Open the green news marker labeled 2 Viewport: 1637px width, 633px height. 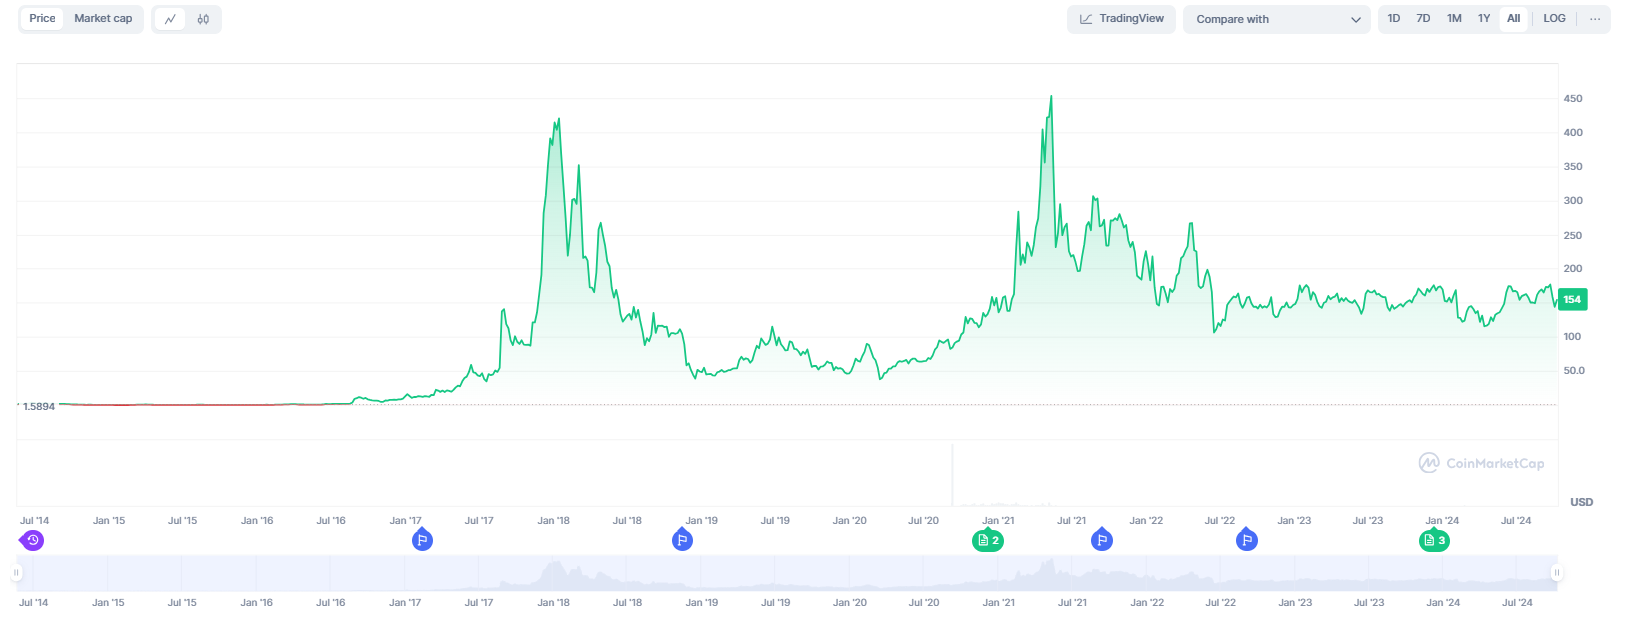pos(988,540)
